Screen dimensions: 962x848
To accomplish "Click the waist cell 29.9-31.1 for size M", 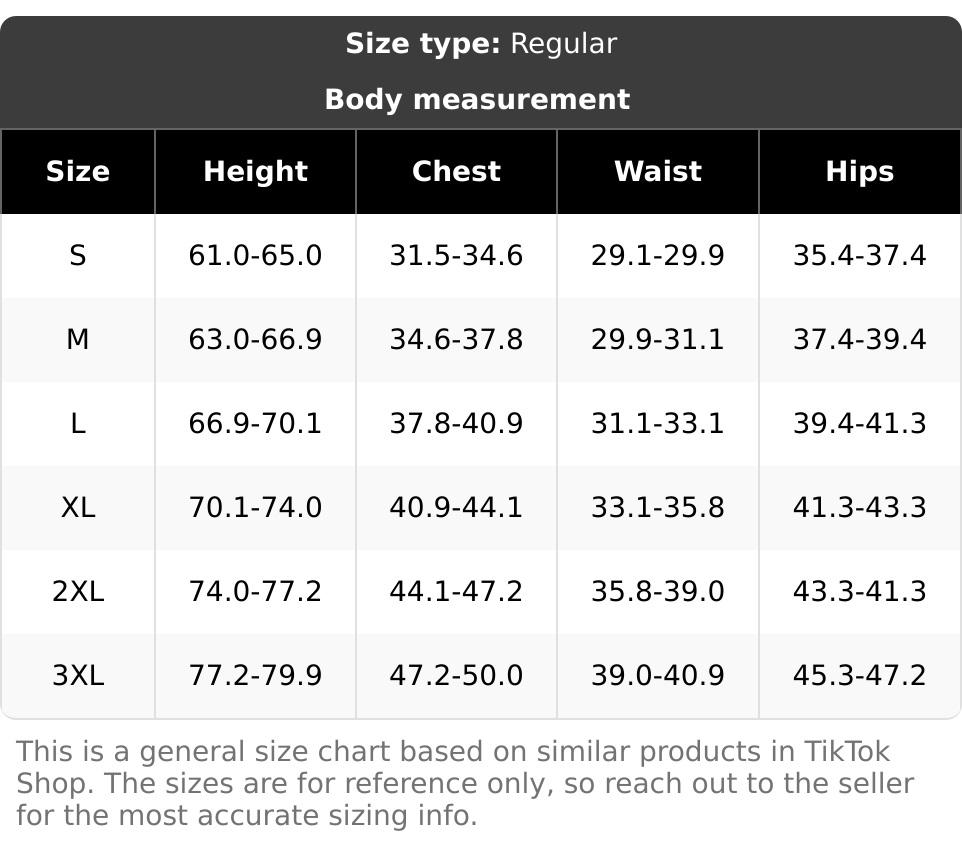I will (x=658, y=340).
